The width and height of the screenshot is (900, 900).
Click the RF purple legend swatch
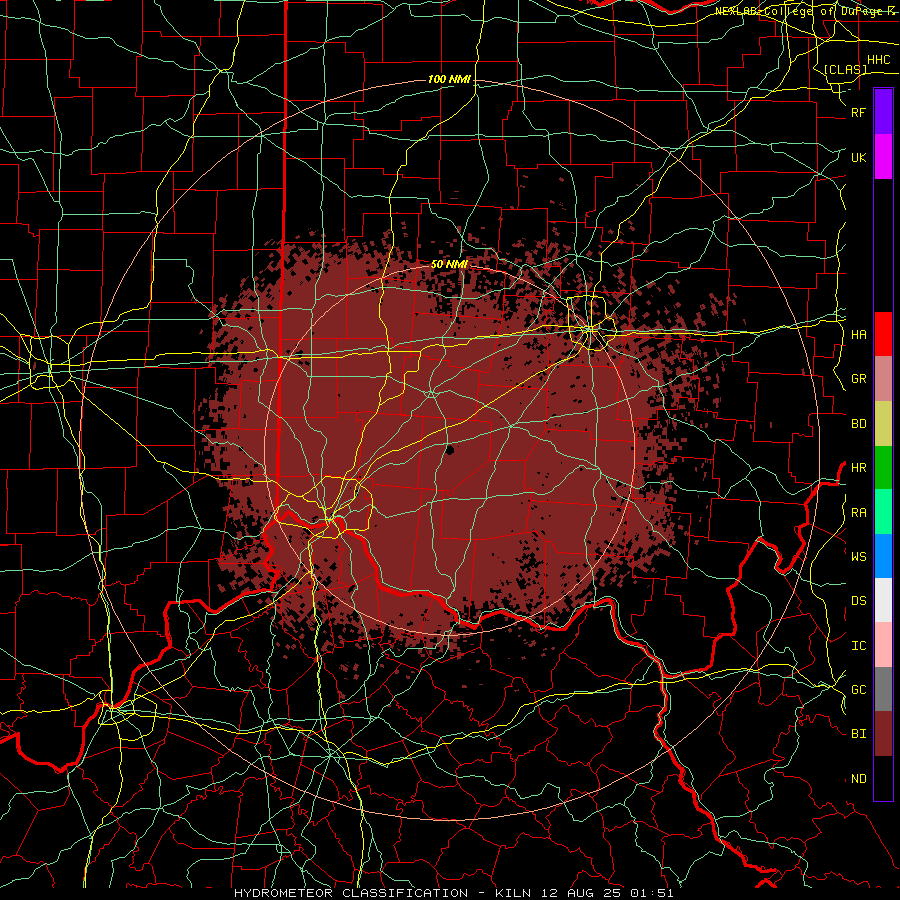883,112
